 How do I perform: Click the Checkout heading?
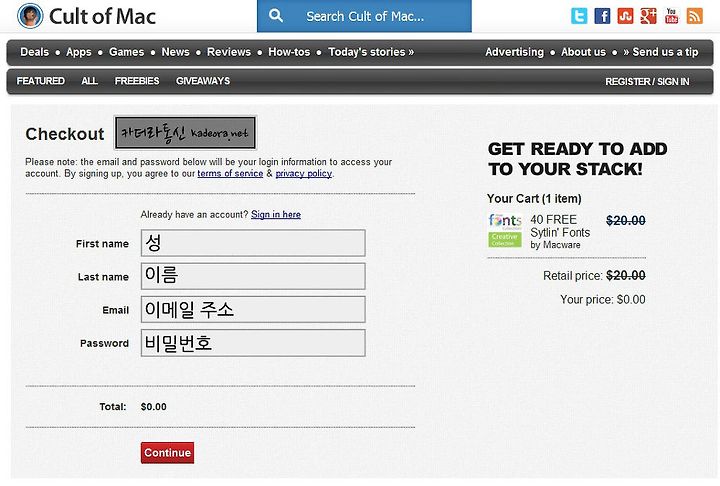(65, 134)
